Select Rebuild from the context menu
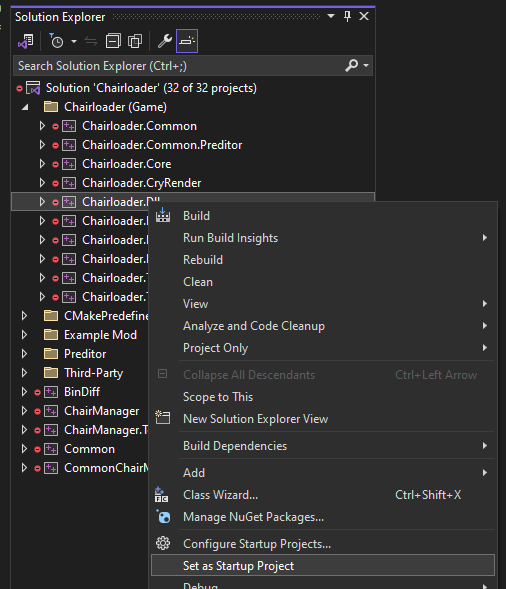506x589 pixels. point(203,260)
